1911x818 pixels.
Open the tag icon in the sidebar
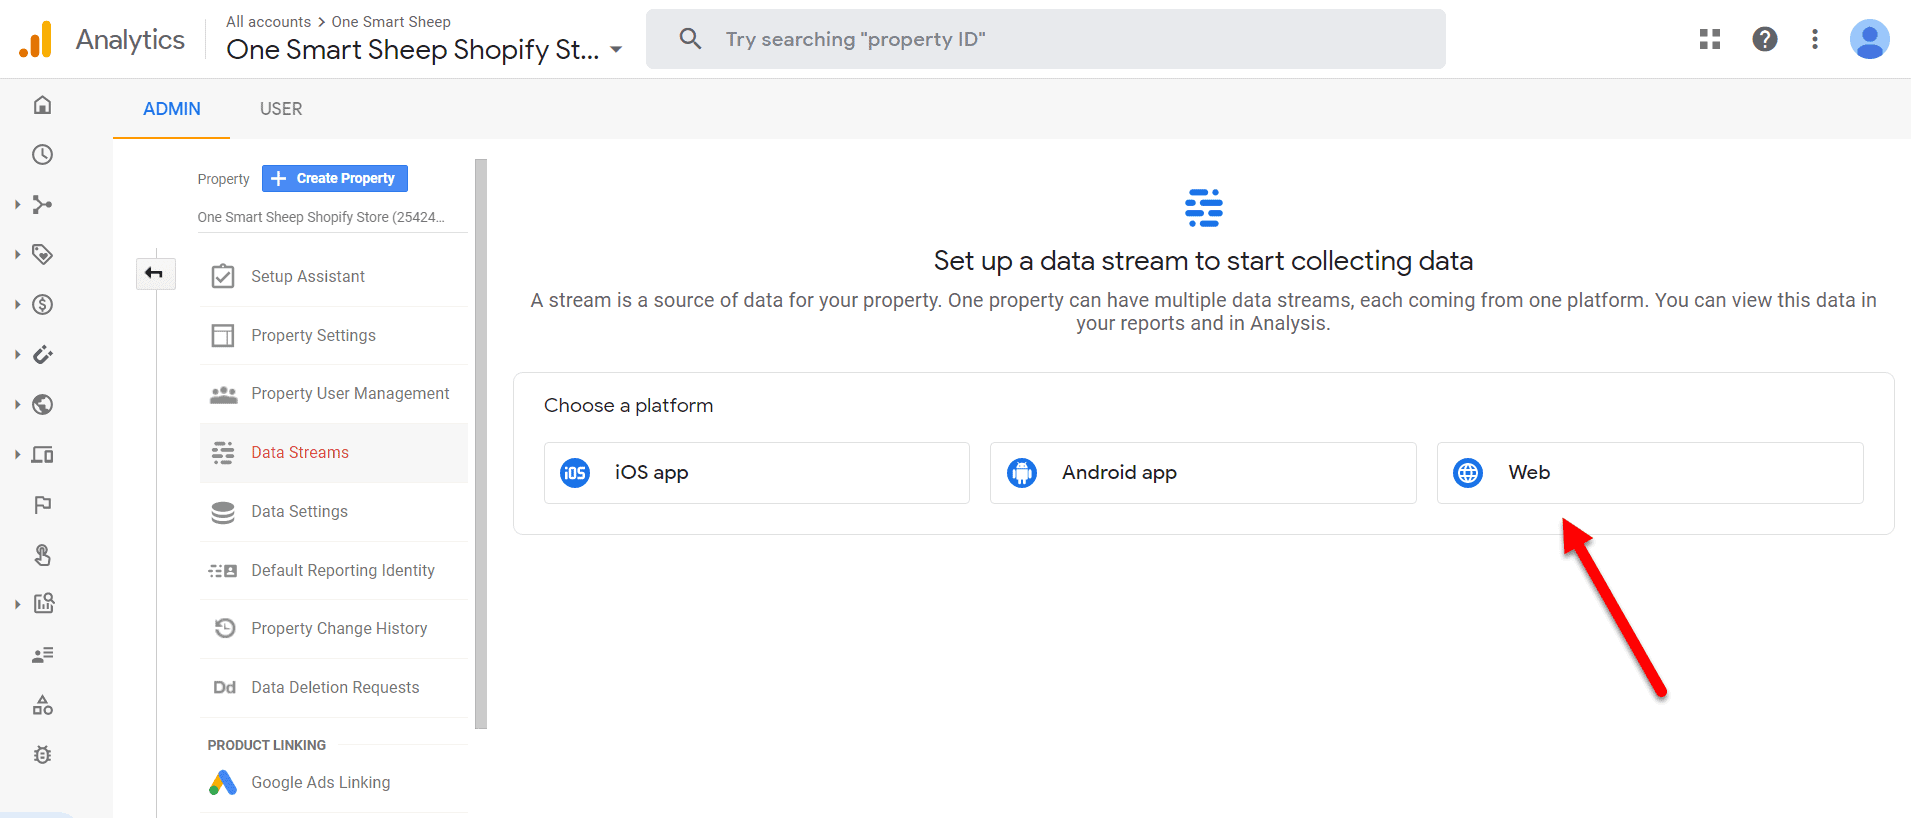point(42,255)
